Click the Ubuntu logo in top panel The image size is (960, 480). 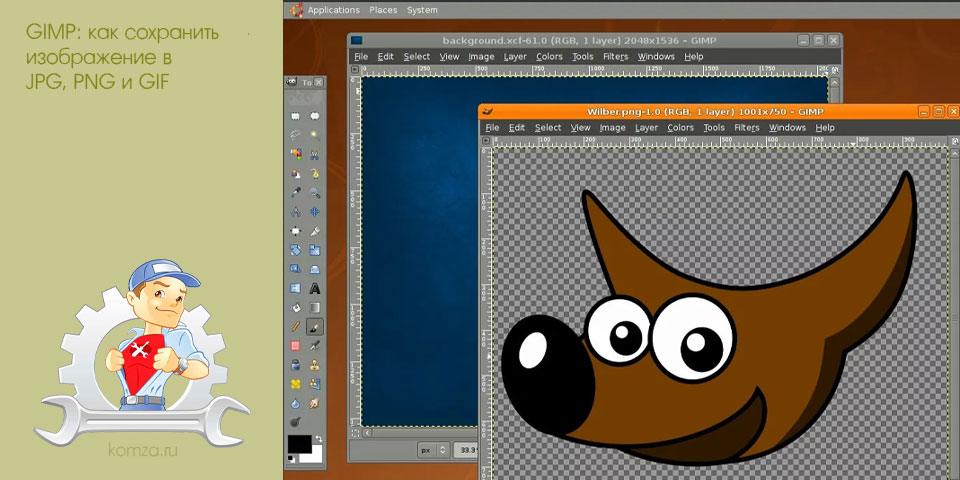[x=296, y=10]
